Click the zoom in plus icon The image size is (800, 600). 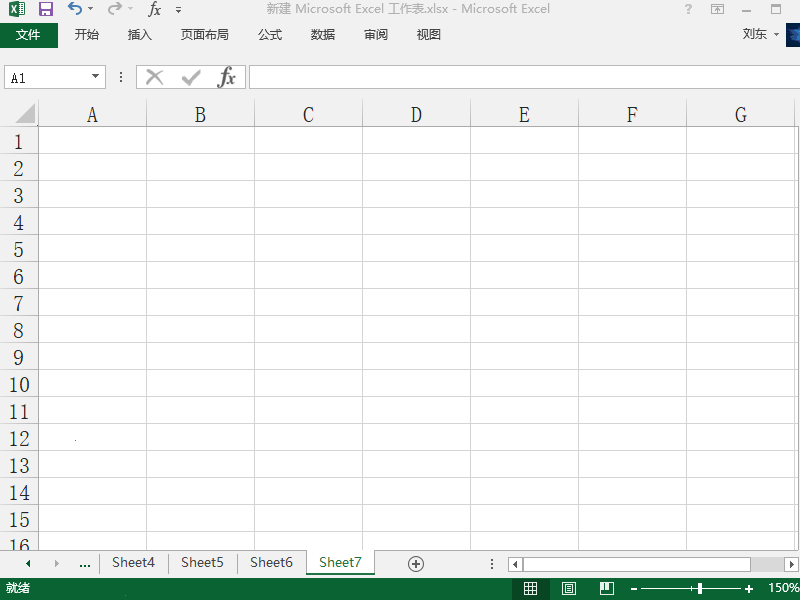click(x=749, y=589)
